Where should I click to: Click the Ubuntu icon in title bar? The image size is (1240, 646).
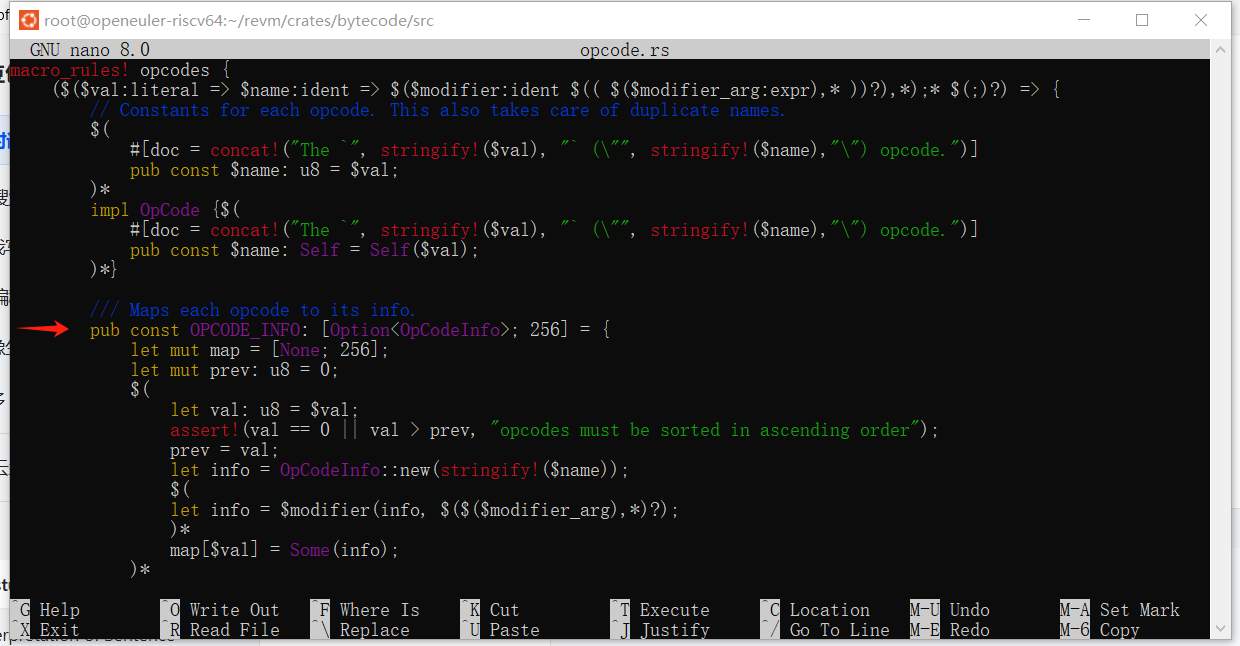pos(29,20)
